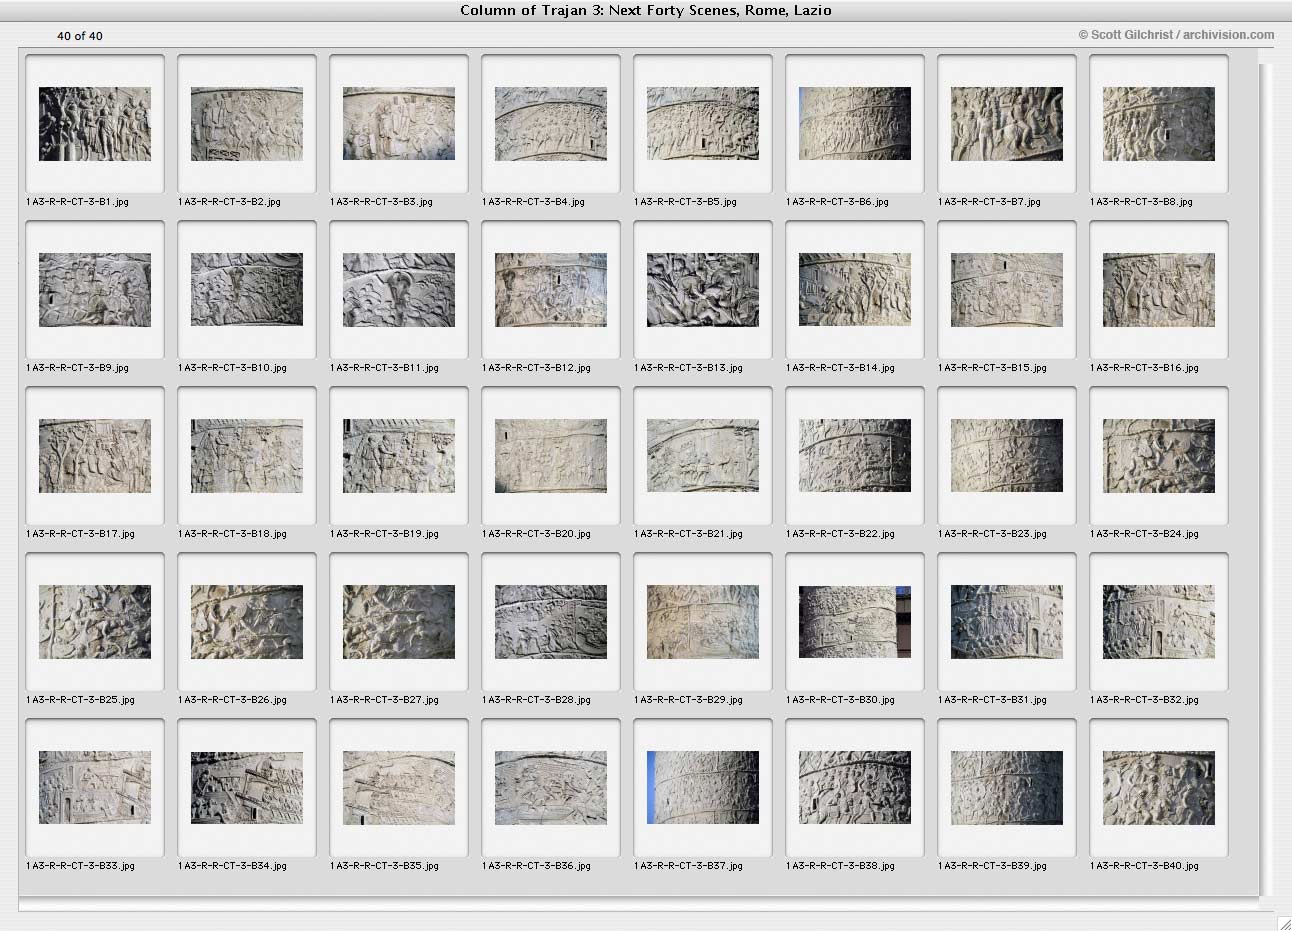The image size is (1292, 931).
Task: Choose the 1A3-R-R-CT-3-B18.jpg thumbnail
Action: coord(247,456)
